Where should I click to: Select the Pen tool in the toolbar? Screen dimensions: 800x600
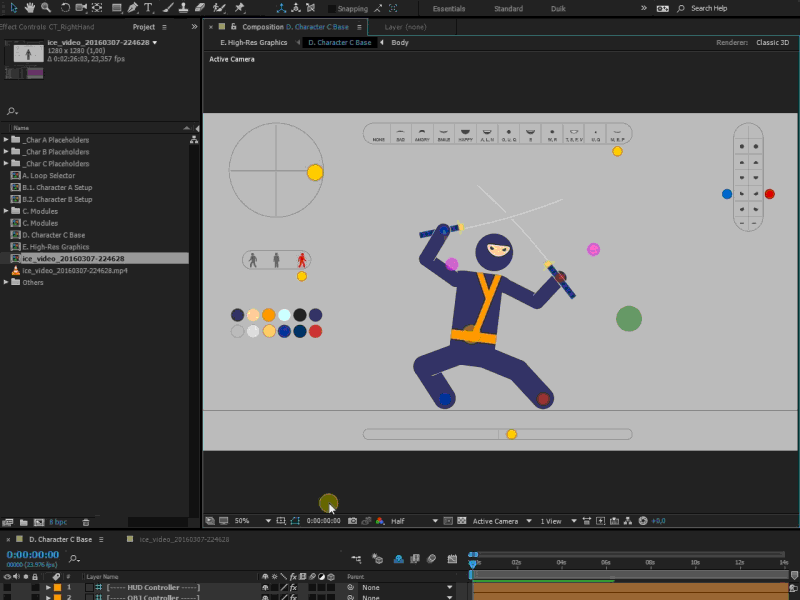tap(132, 8)
